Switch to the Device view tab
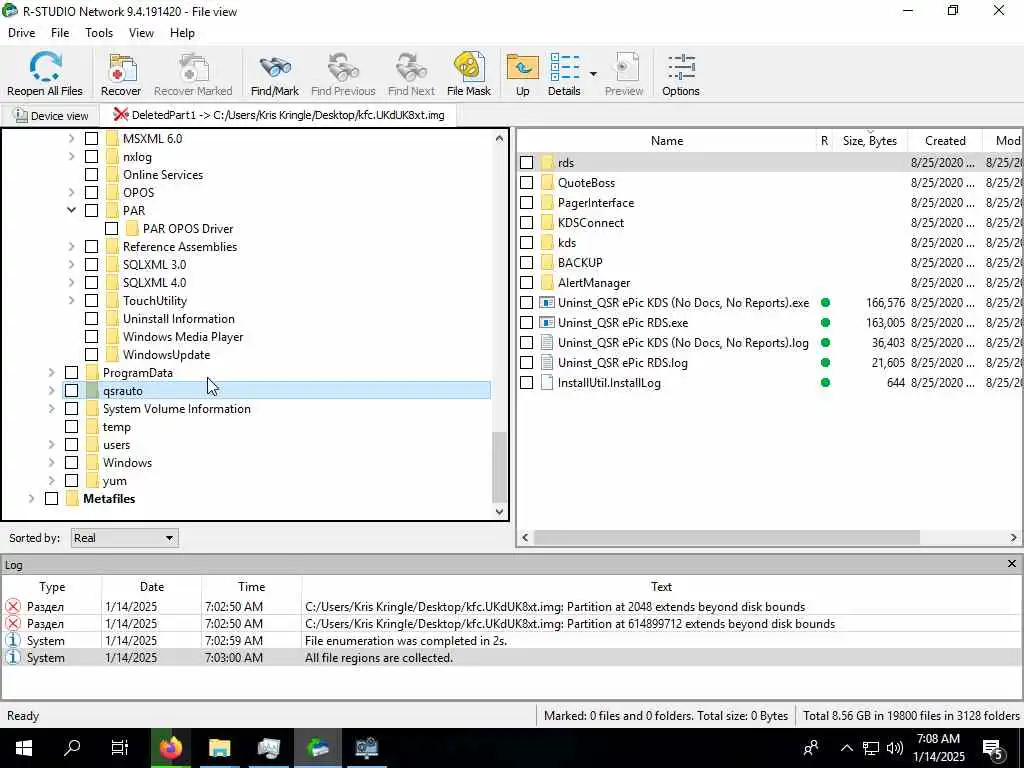 51,116
